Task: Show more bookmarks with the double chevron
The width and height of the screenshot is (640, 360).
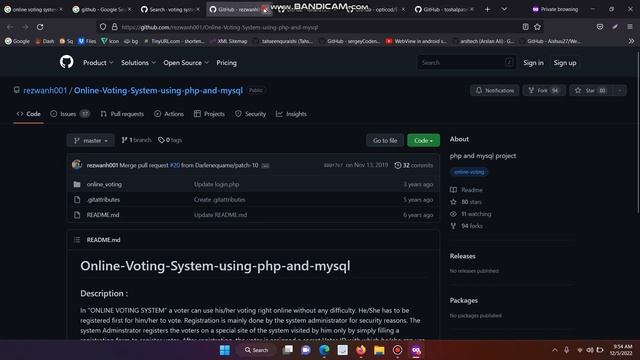Action: pos(631,41)
